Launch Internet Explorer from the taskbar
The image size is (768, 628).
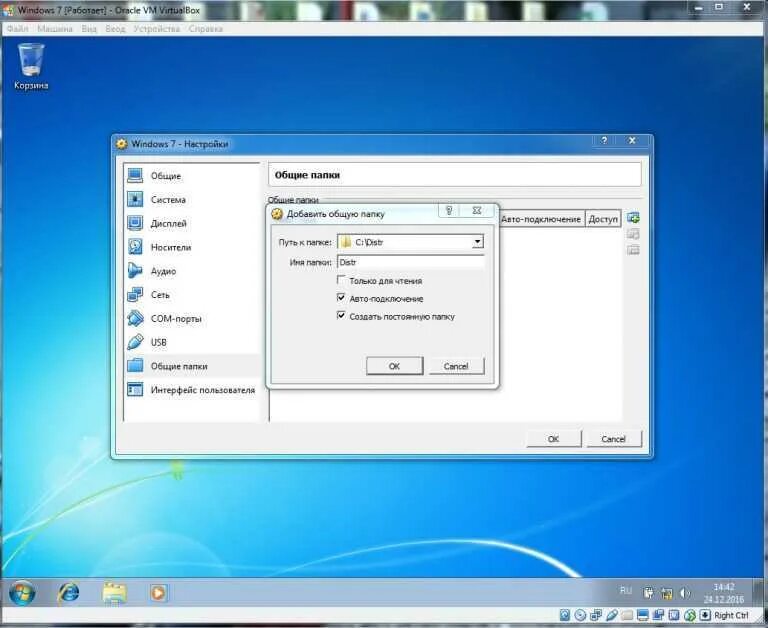69,593
